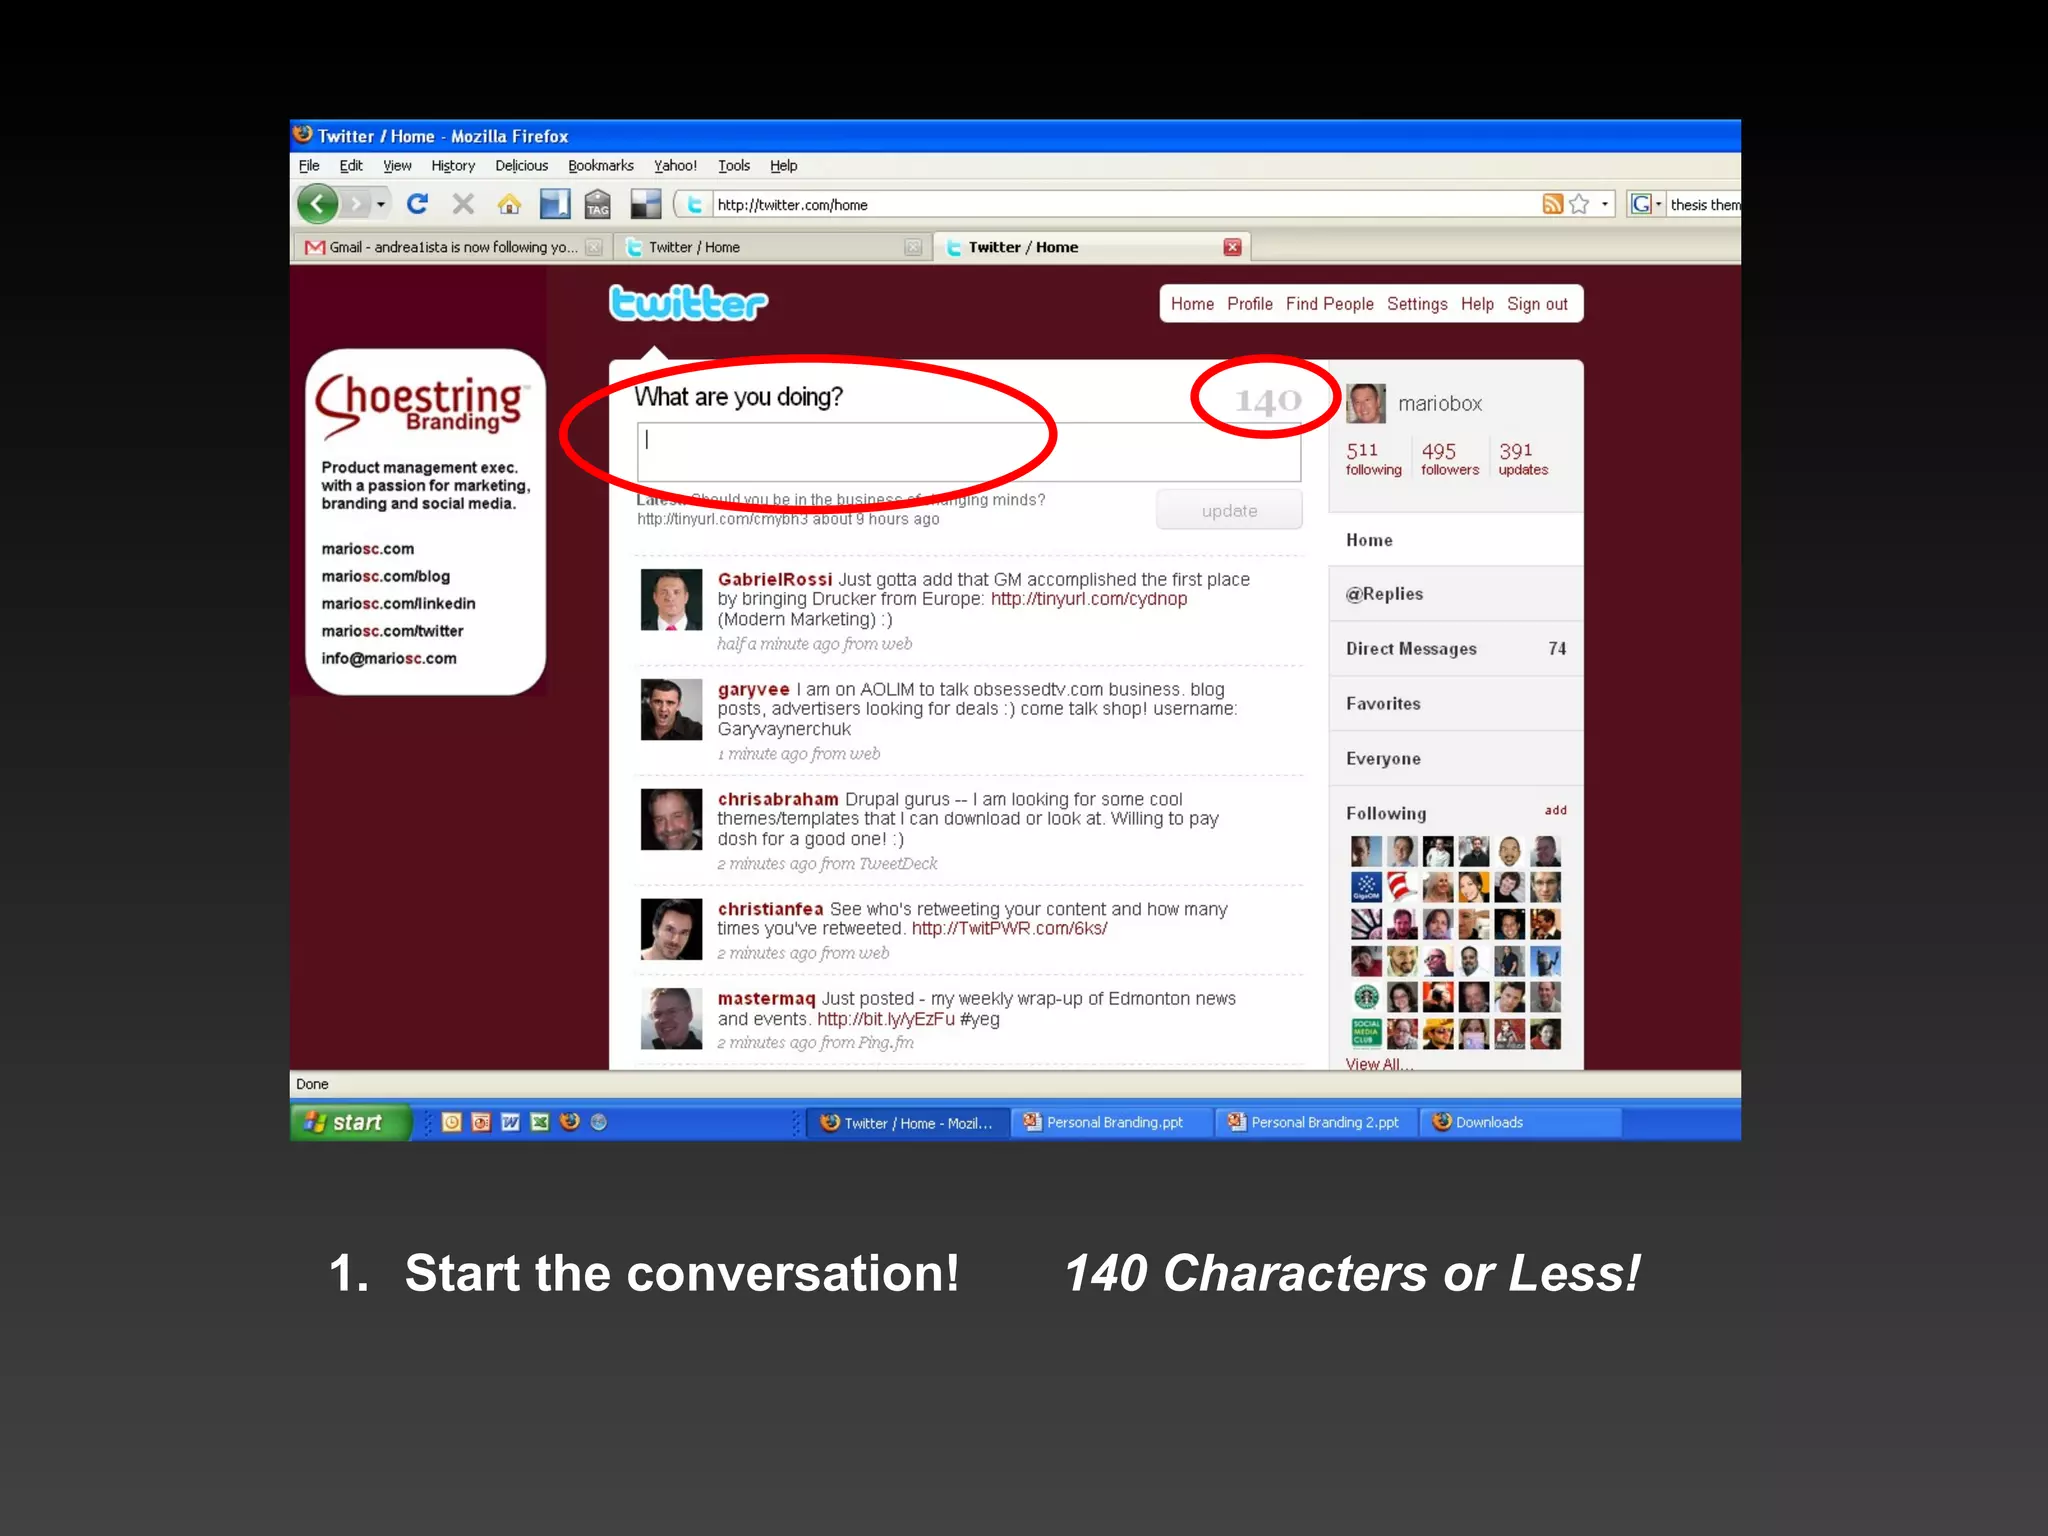Viewport: 2048px width, 1536px height.
Task: Launch Firefox from quick launch icon
Action: click(570, 1122)
